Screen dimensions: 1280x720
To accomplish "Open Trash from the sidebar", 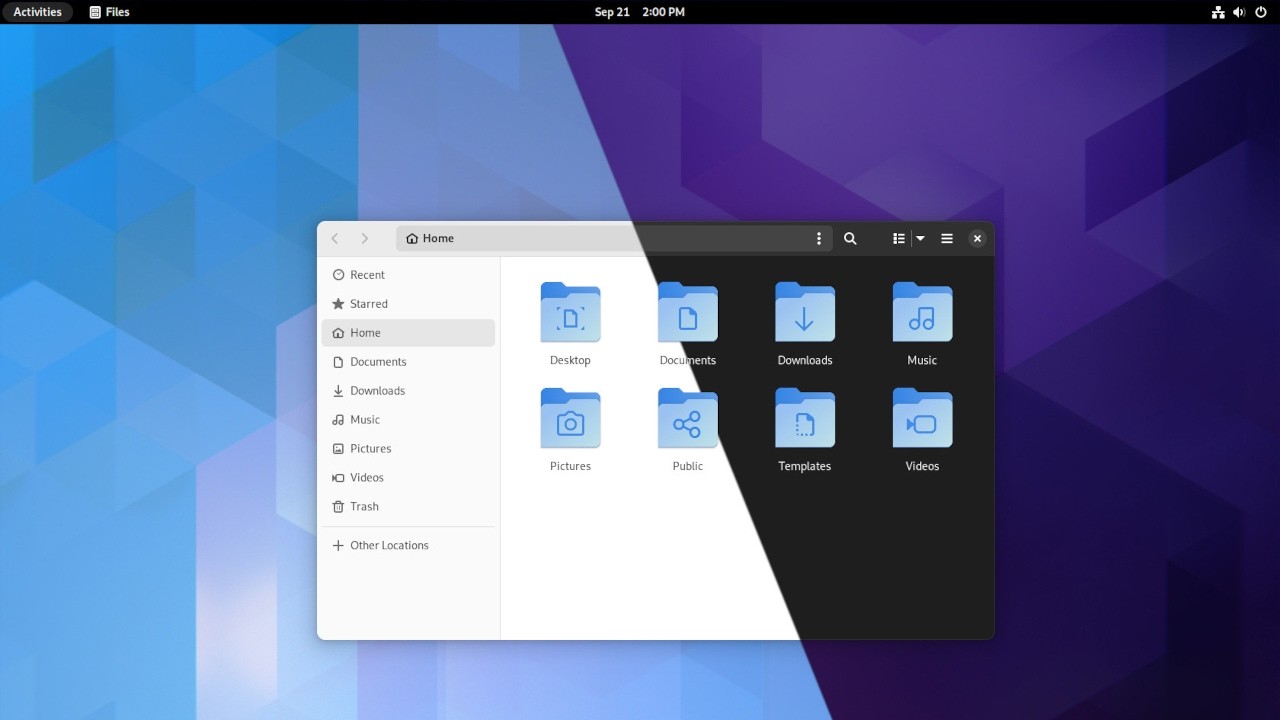I will 408,507.
